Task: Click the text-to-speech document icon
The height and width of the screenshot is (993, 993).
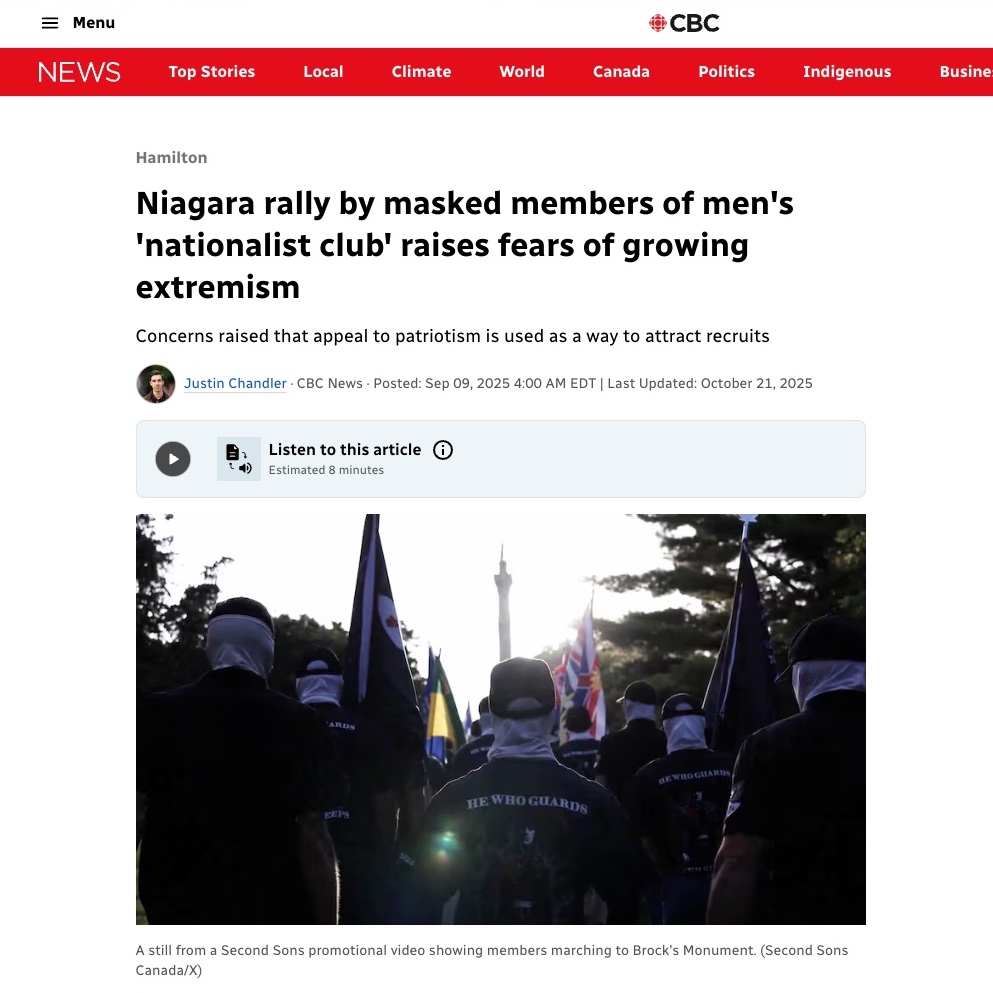Action: (239, 459)
